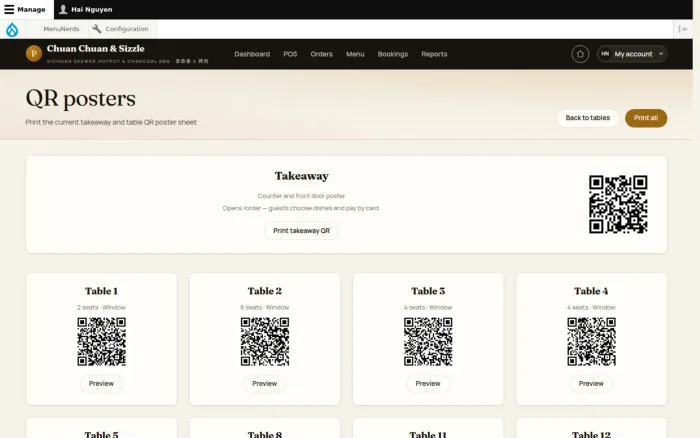
Task: Preview the Table 2 poster
Action: (265, 384)
